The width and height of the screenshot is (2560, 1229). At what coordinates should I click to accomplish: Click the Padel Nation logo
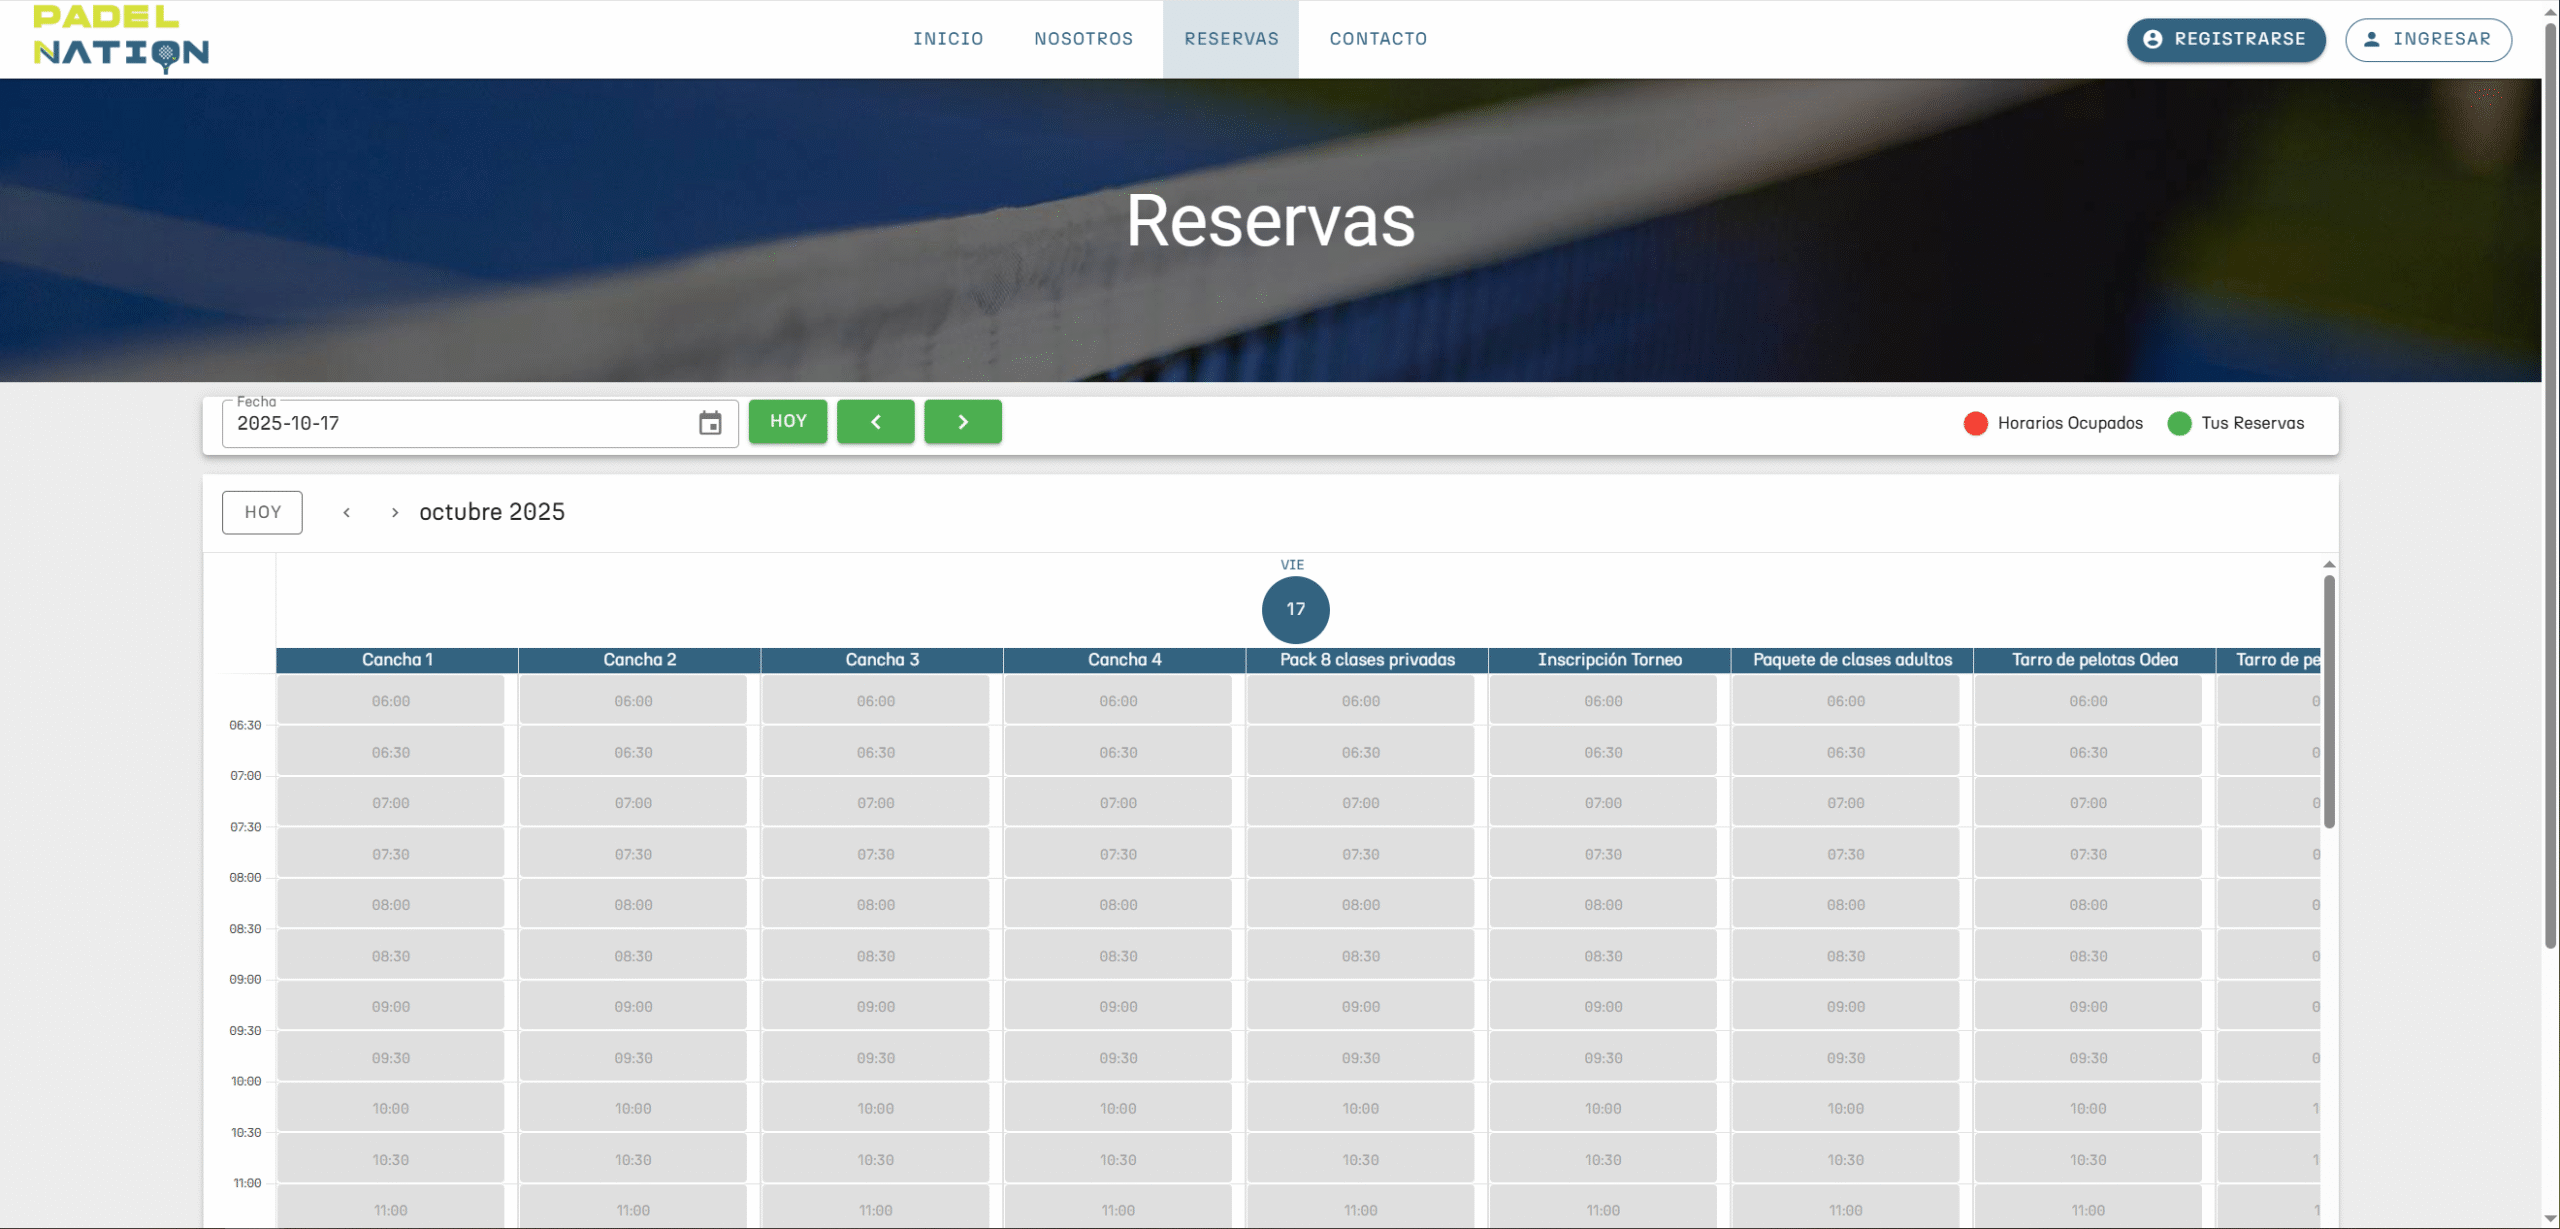(x=121, y=39)
